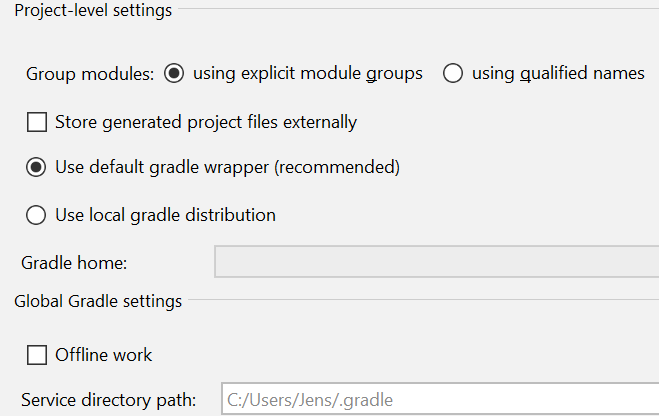The width and height of the screenshot is (659, 416).
Task: Enable the Offline work checkbox box
Action: click(37, 355)
